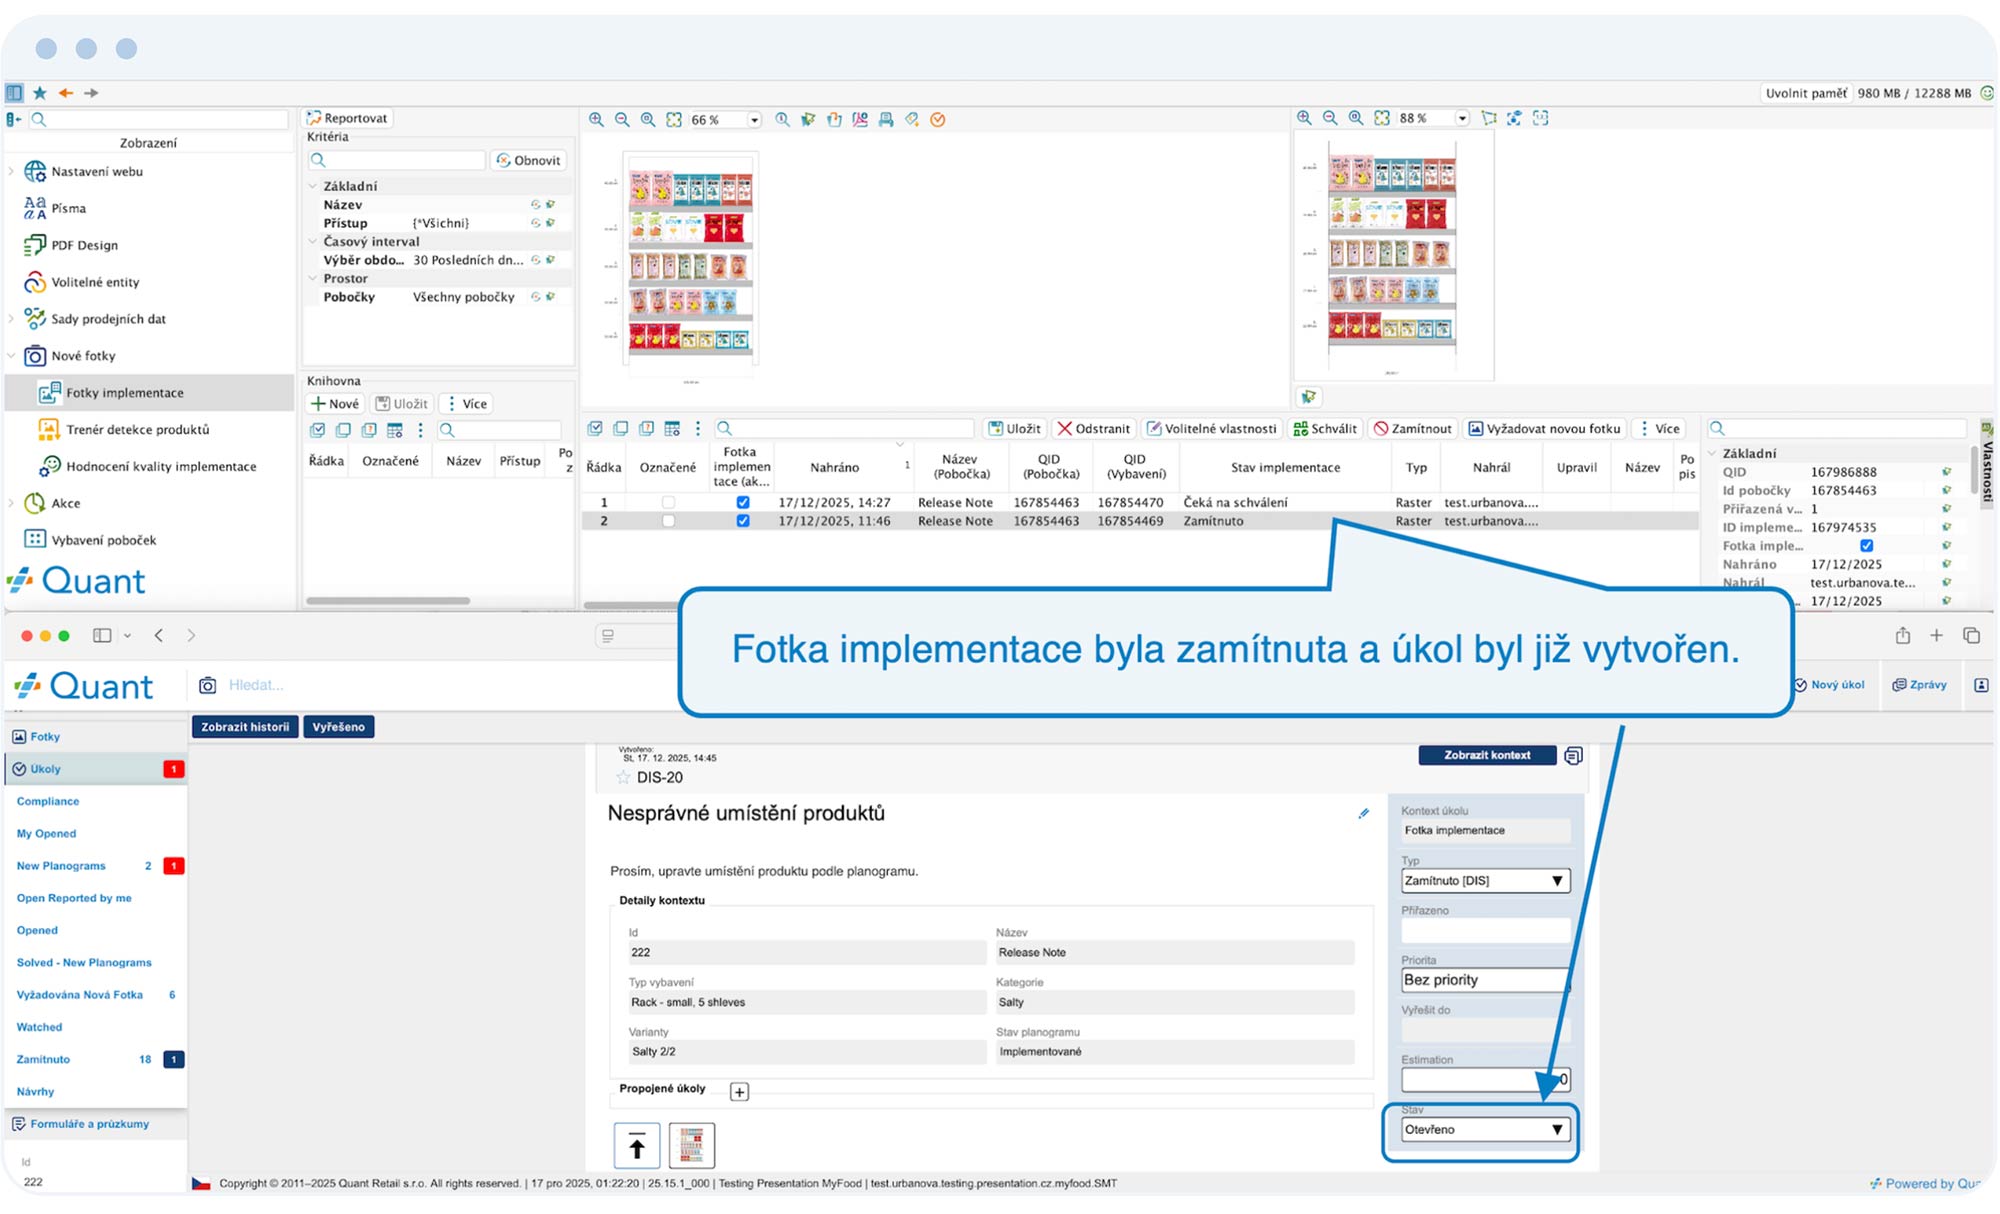Click the pencil edit icon by task title
This screenshot has height=1214, width=2000.
(1363, 814)
